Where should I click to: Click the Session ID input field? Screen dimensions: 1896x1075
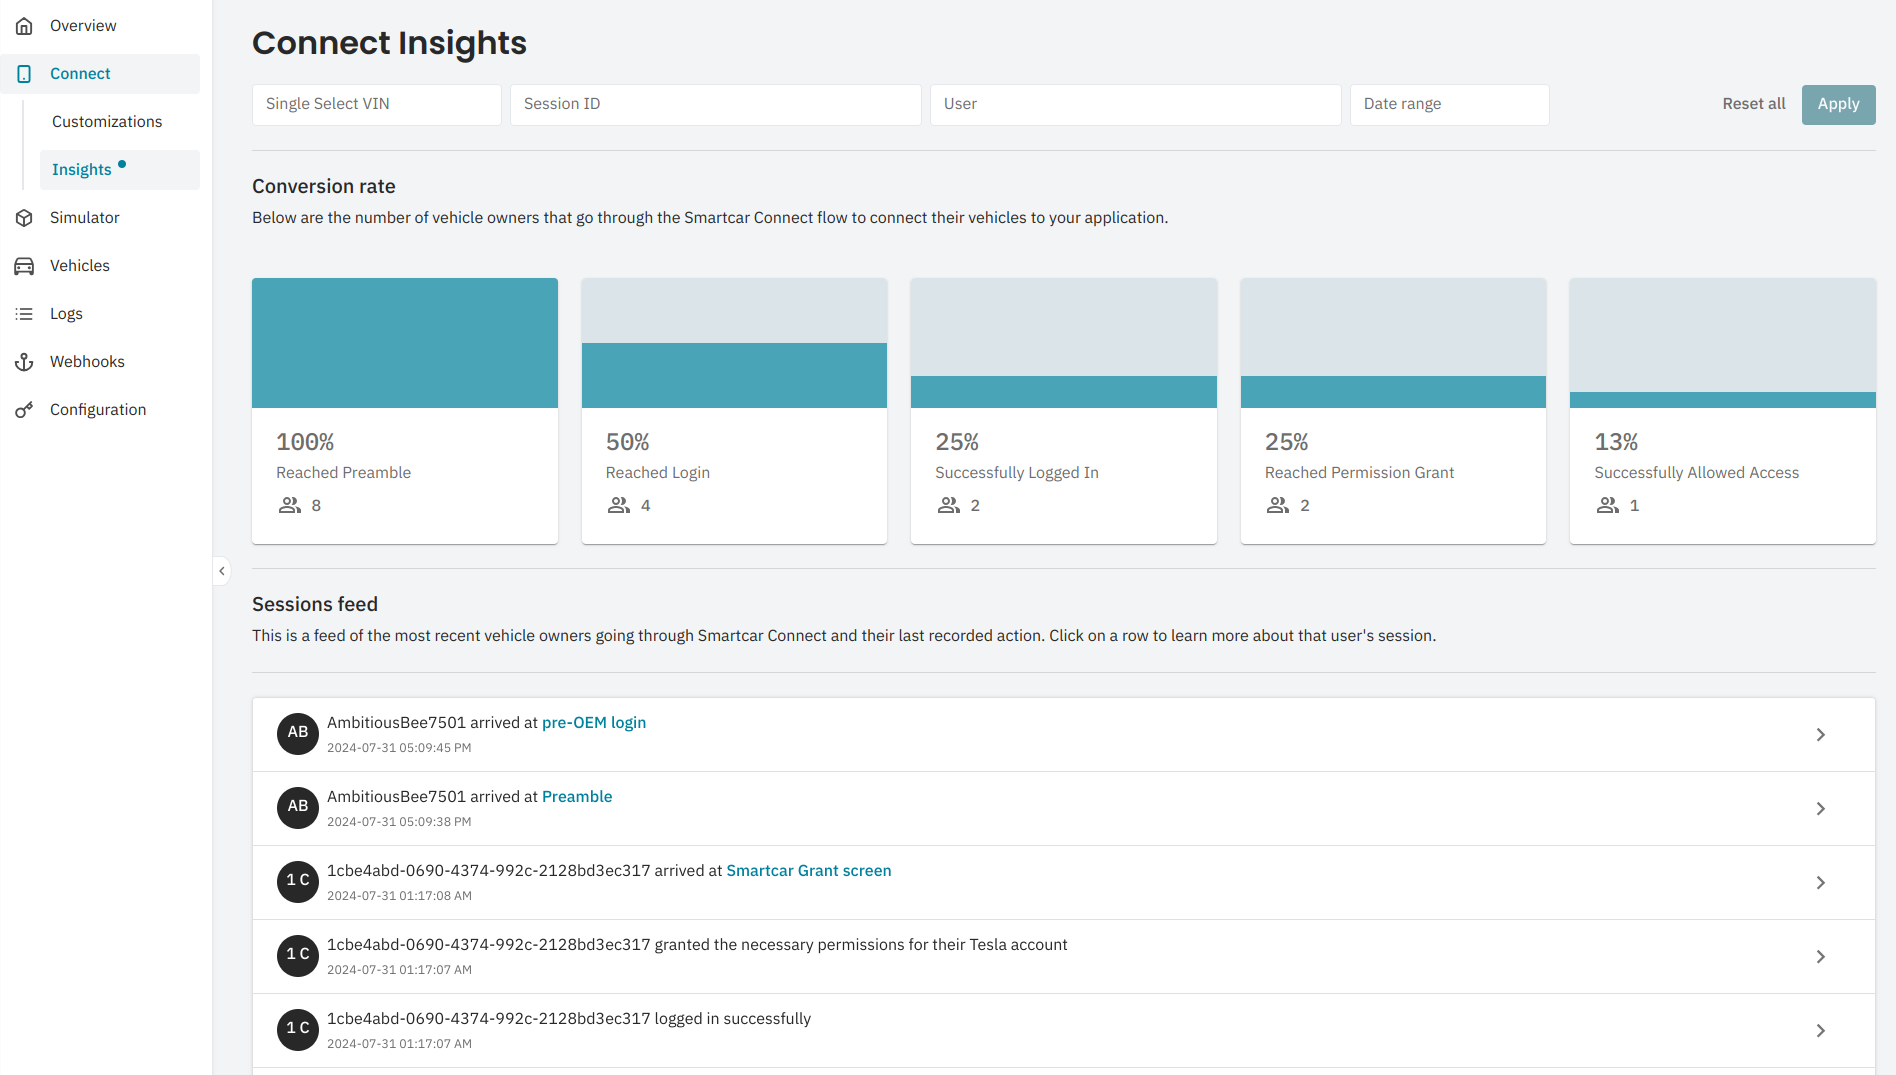click(716, 105)
